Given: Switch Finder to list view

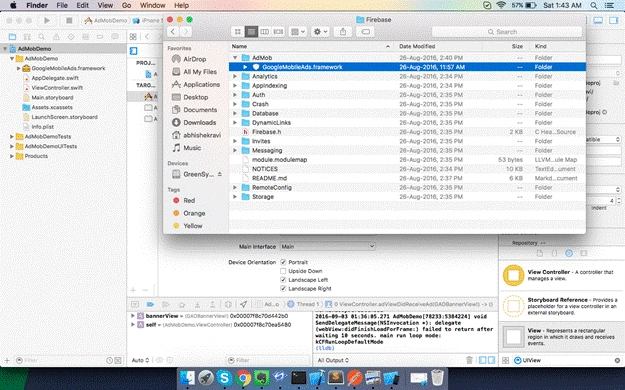Looking at the screenshot, I should pos(251,32).
